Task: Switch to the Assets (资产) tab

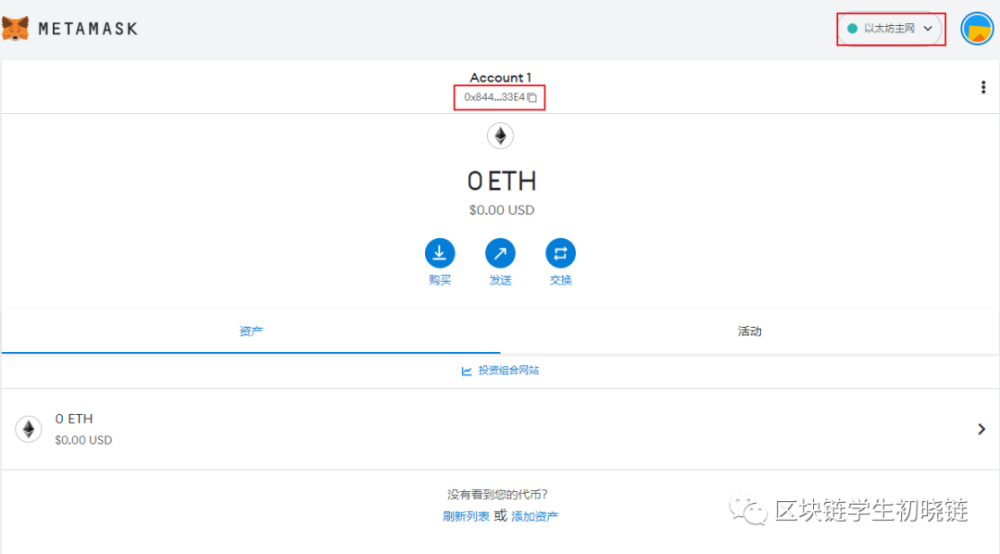Action: tap(251, 332)
